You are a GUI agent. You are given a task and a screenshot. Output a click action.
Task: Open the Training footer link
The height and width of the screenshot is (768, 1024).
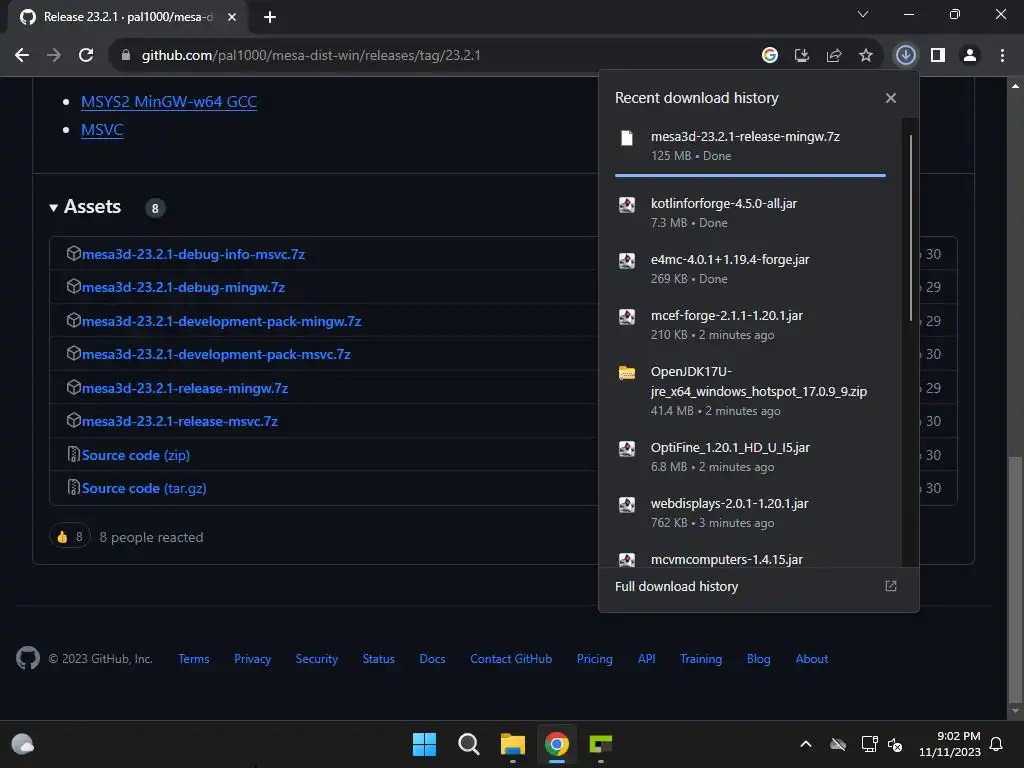pos(701,659)
